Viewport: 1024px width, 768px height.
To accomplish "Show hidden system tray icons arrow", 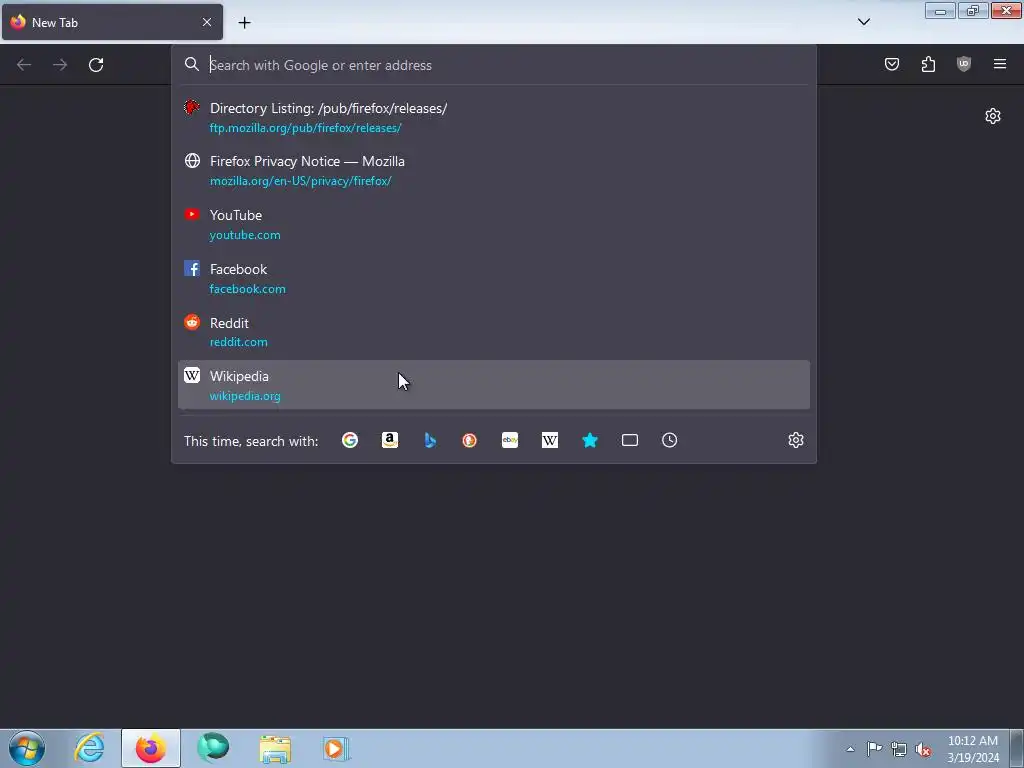I will tap(850, 749).
